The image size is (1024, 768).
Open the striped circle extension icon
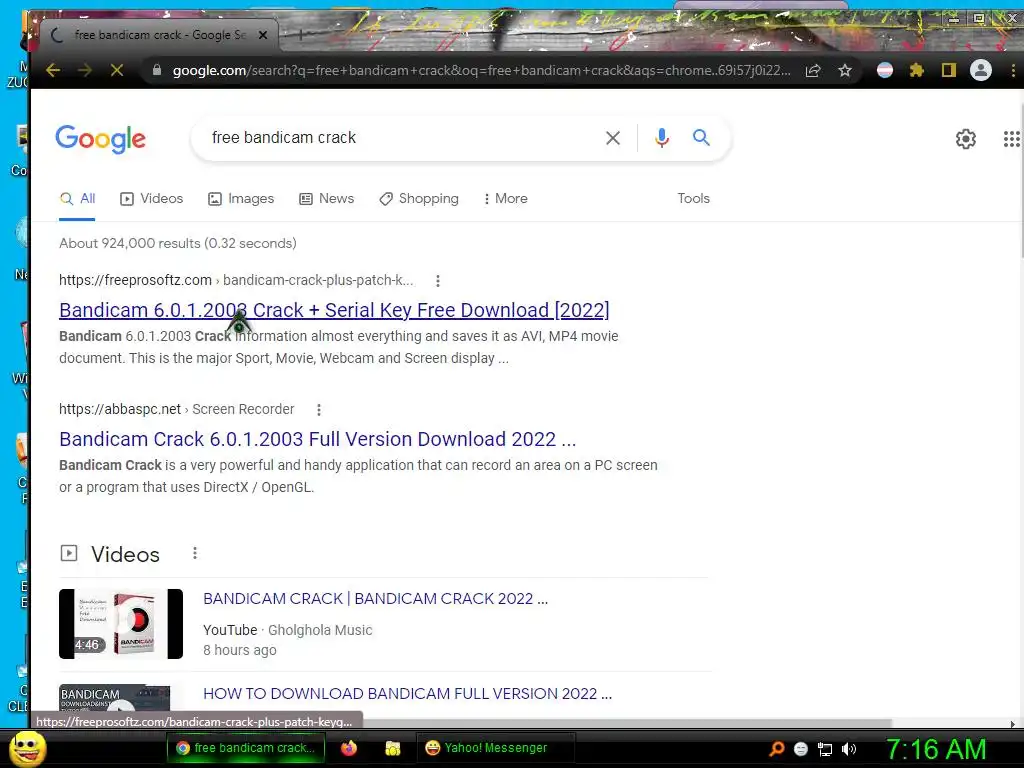tap(885, 70)
